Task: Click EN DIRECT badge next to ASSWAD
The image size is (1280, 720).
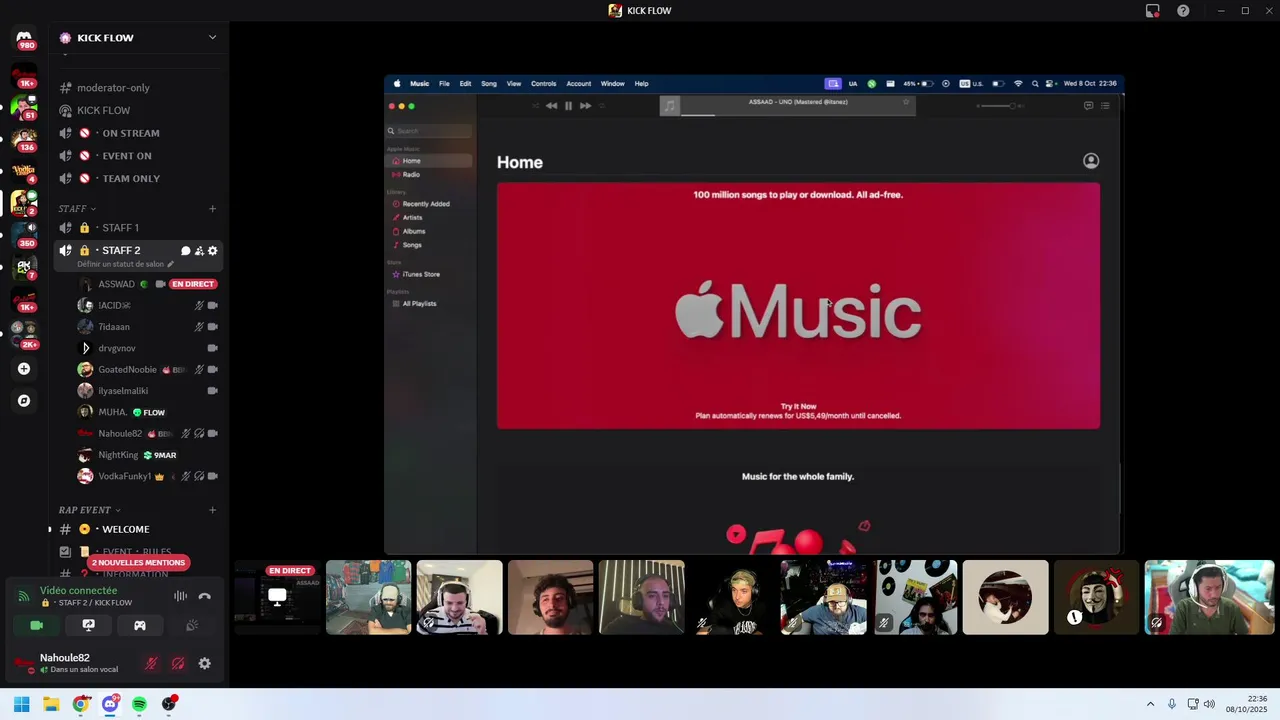Action: [193, 284]
